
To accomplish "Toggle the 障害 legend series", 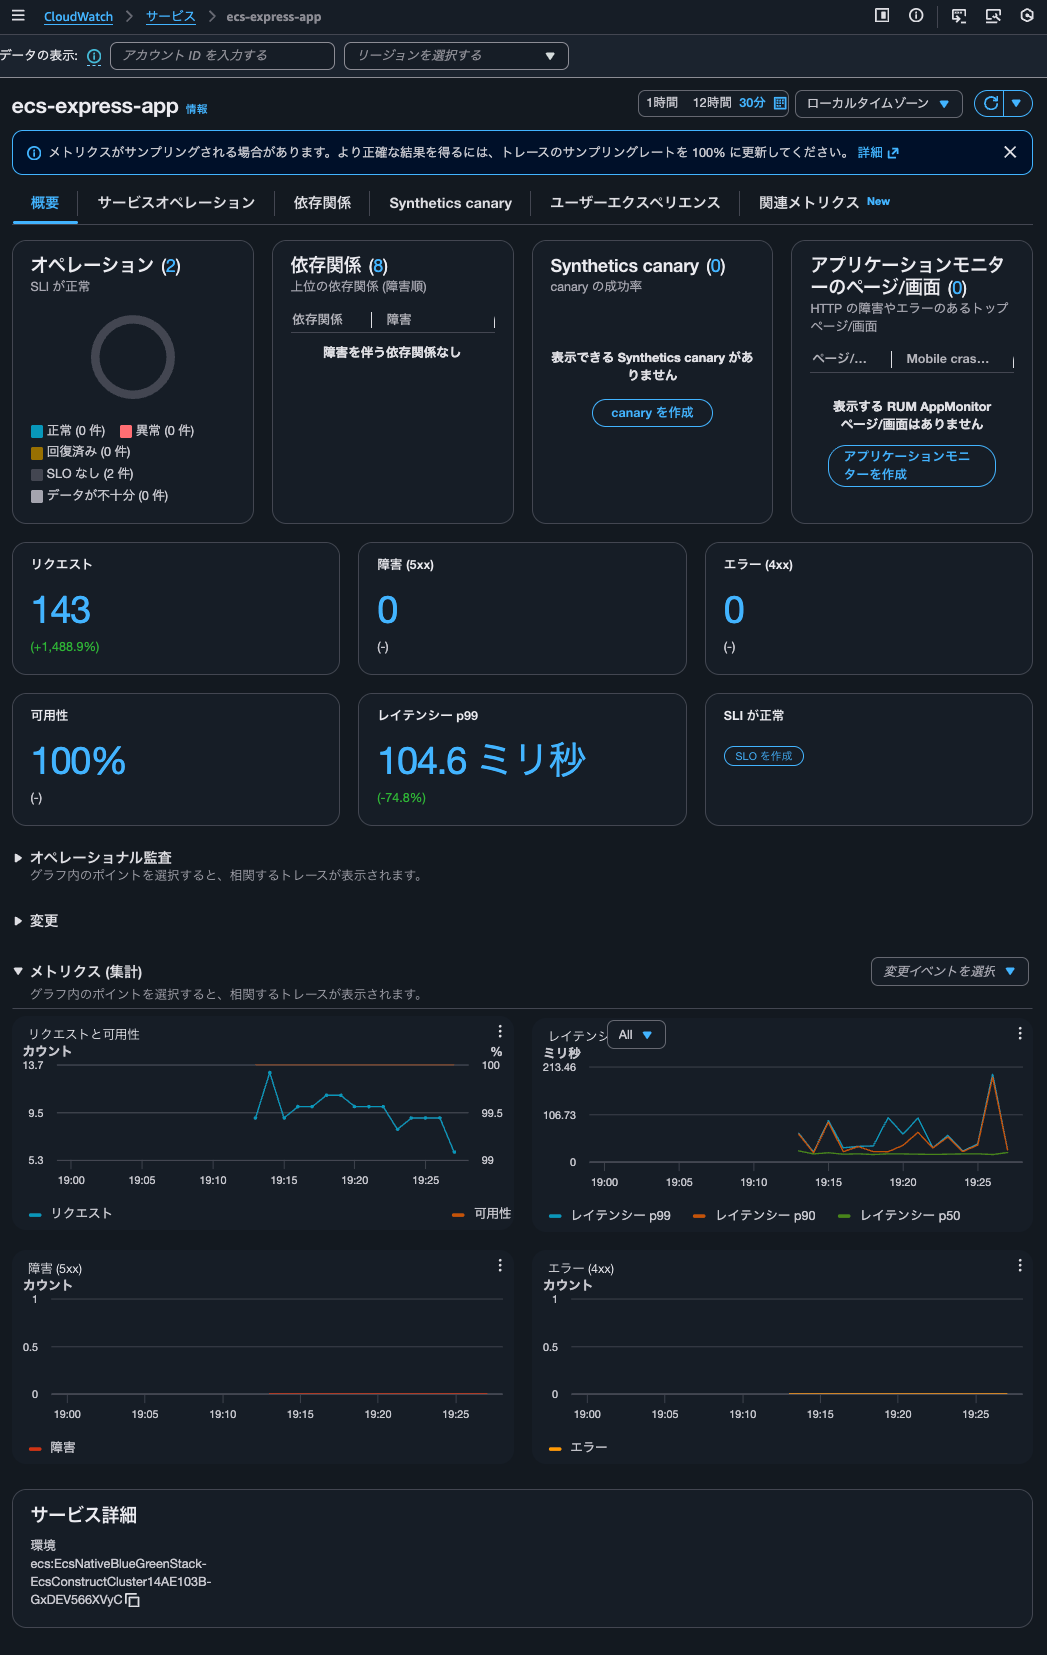I will (x=52, y=1447).
